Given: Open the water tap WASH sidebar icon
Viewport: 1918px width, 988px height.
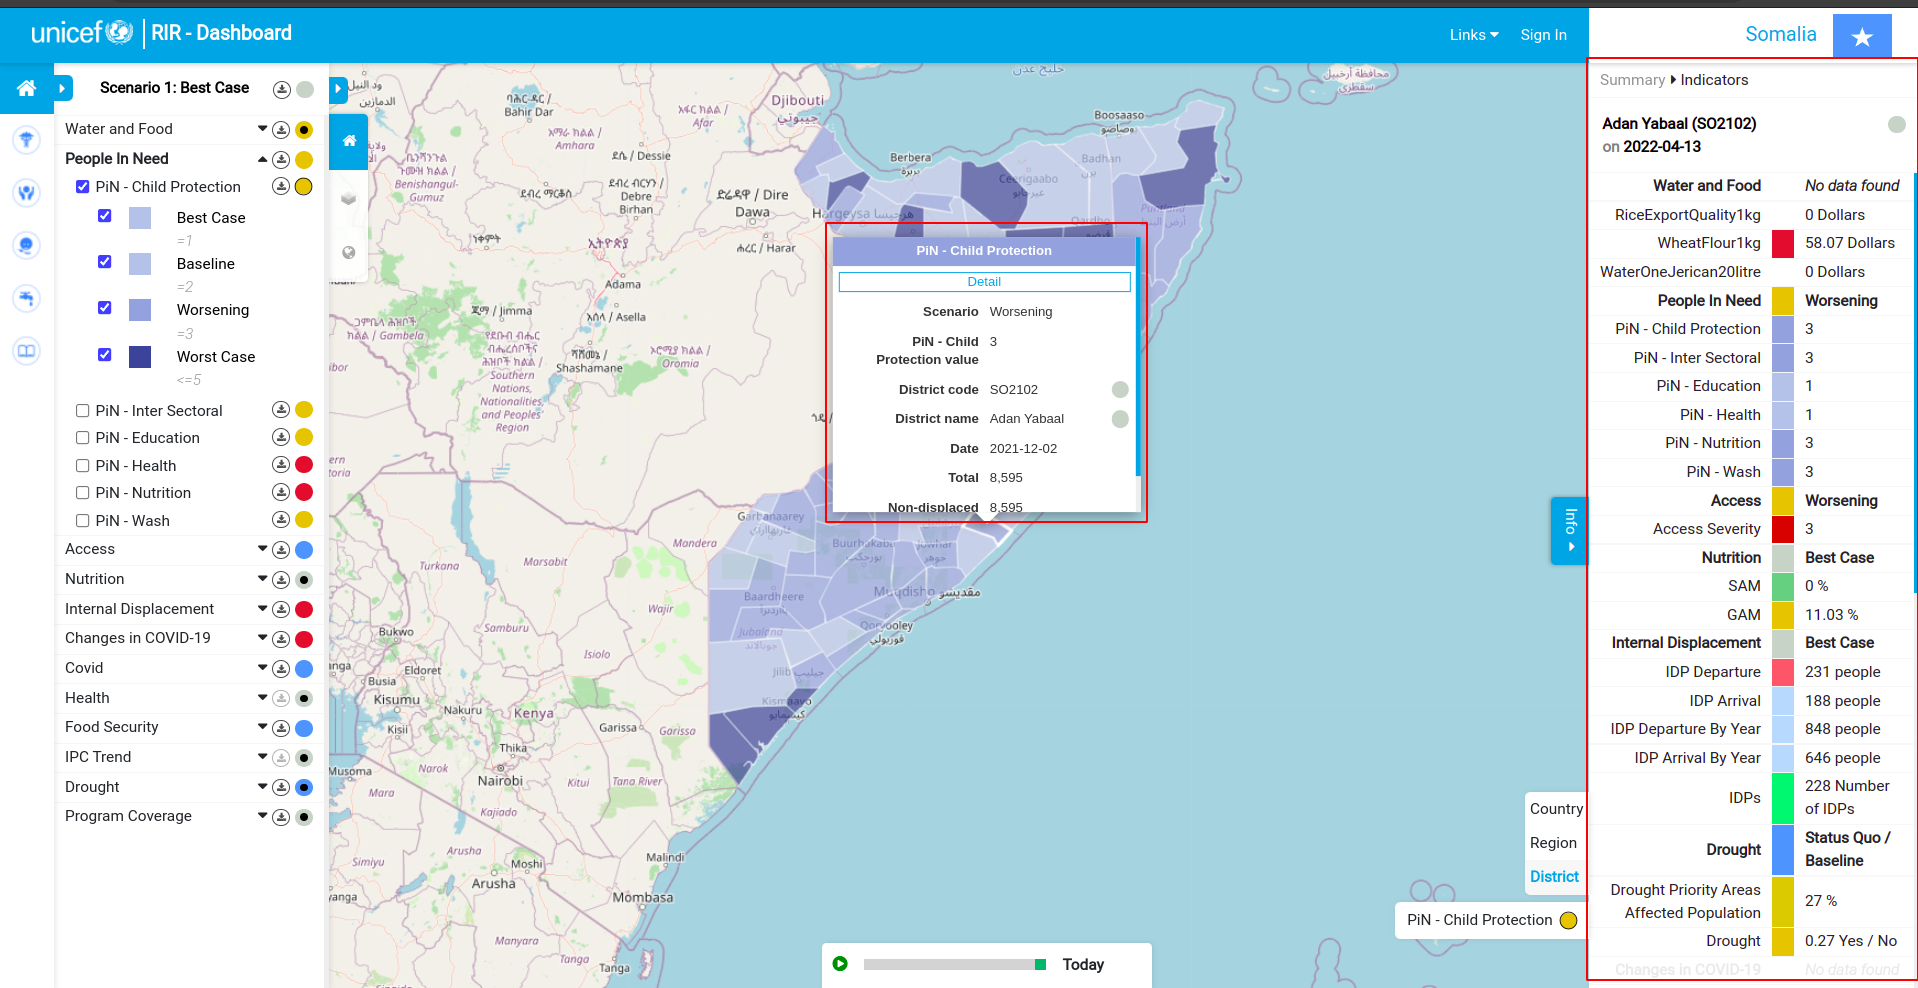Looking at the screenshot, I should click(x=27, y=298).
